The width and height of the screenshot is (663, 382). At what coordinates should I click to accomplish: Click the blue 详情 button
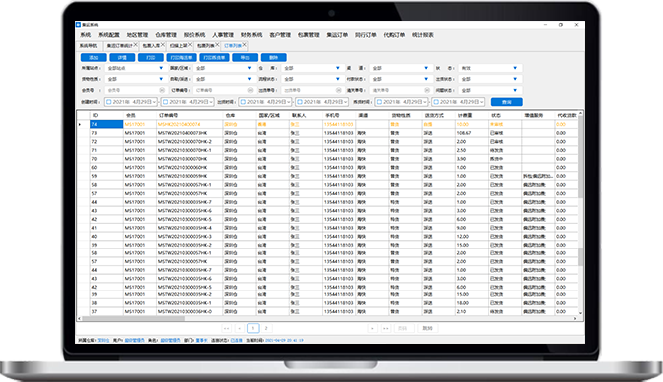(x=122, y=58)
